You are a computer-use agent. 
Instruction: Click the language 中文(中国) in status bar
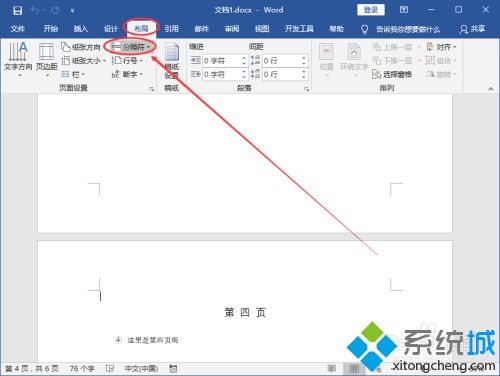coord(141,369)
